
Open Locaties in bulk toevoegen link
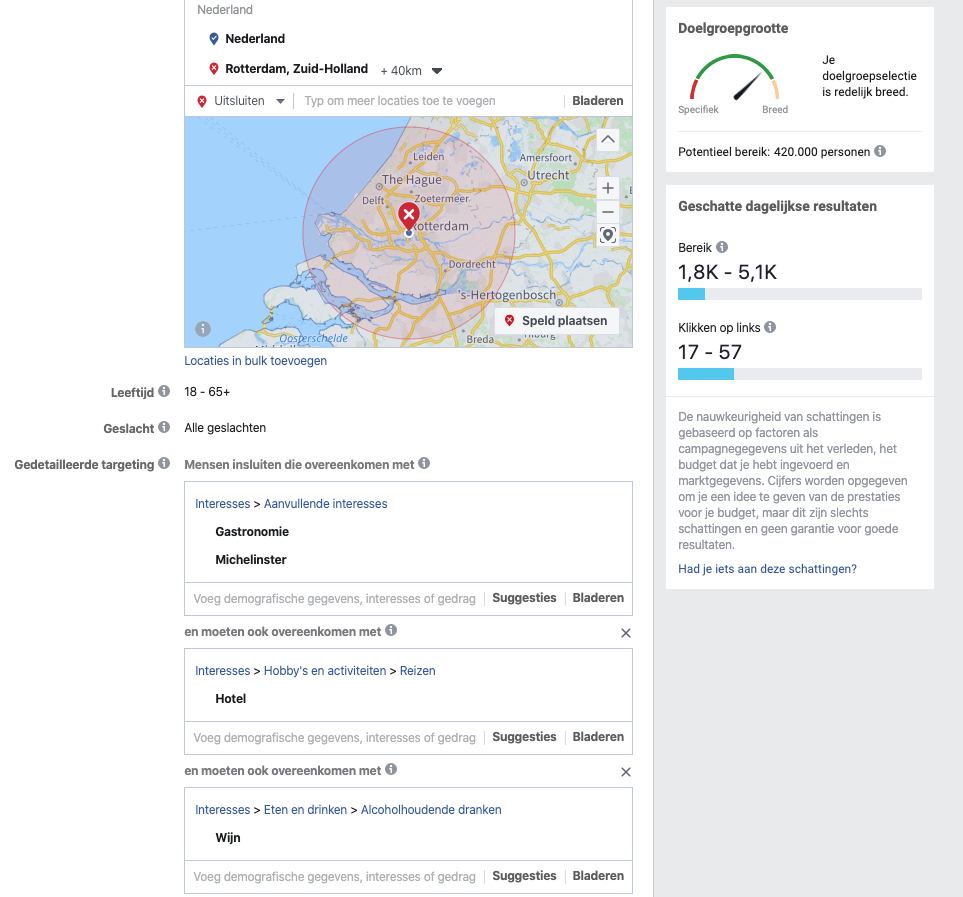point(255,361)
